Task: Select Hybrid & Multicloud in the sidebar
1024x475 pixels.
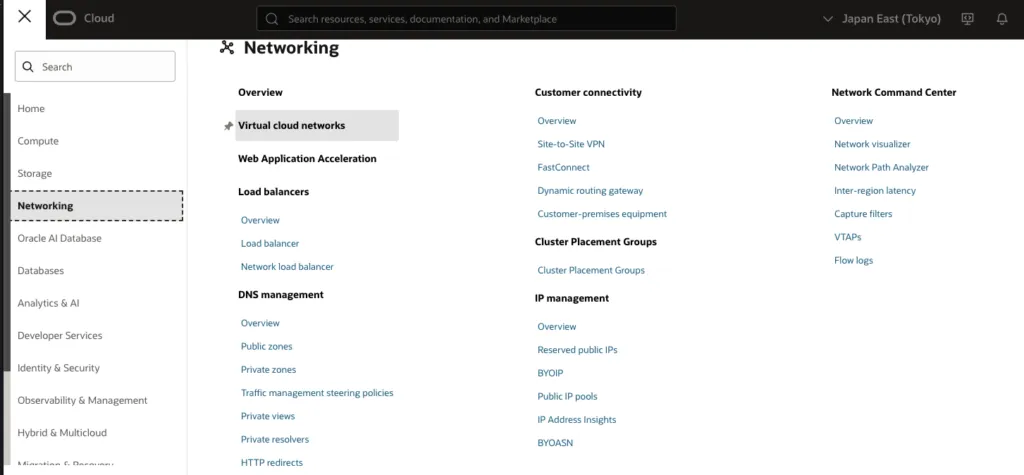Action: (62, 433)
